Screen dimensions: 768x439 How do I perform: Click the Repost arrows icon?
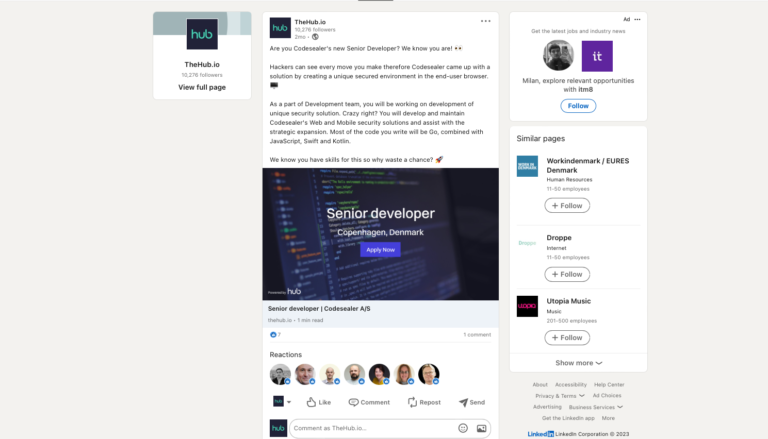click(x=412, y=402)
